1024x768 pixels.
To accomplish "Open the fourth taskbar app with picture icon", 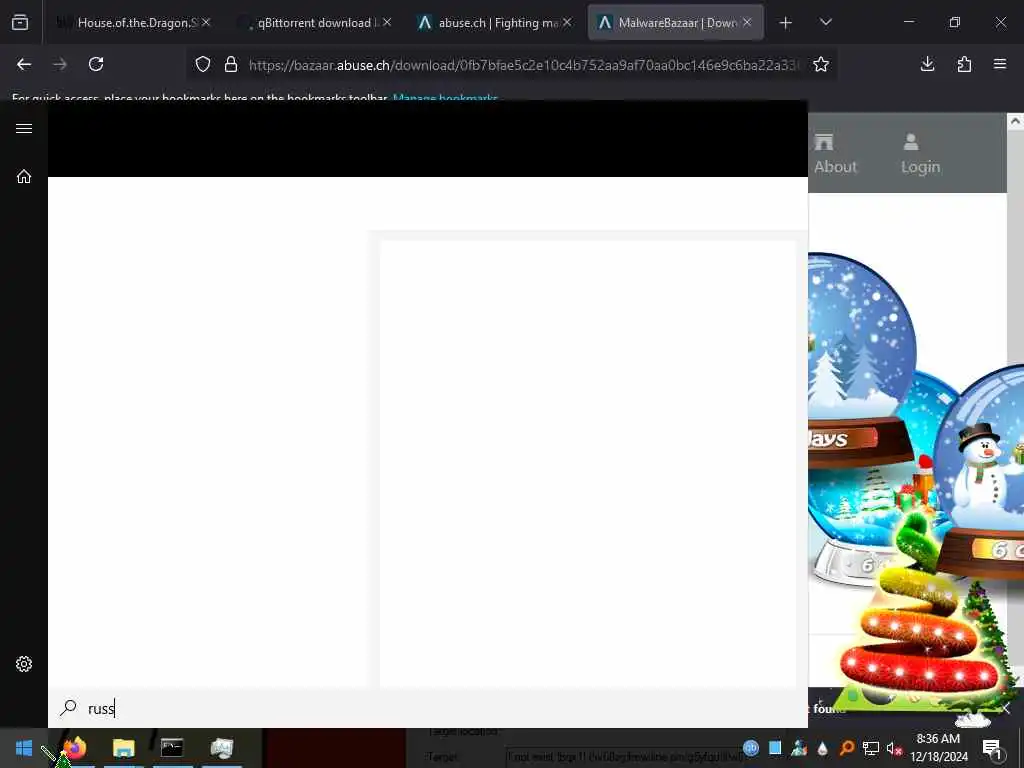I will 221,748.
